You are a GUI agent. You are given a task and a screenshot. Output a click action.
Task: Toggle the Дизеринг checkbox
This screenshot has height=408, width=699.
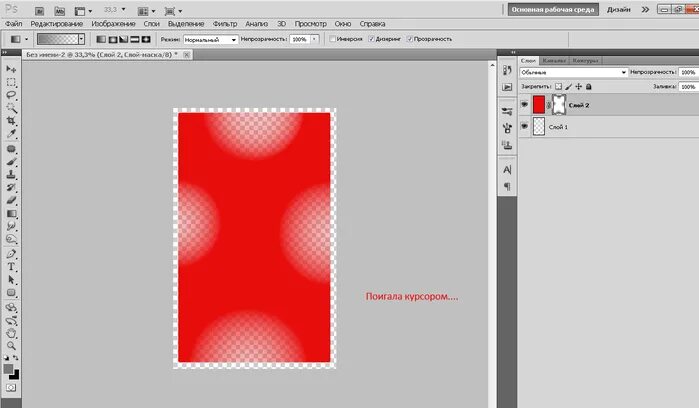(x=371, y=39)
